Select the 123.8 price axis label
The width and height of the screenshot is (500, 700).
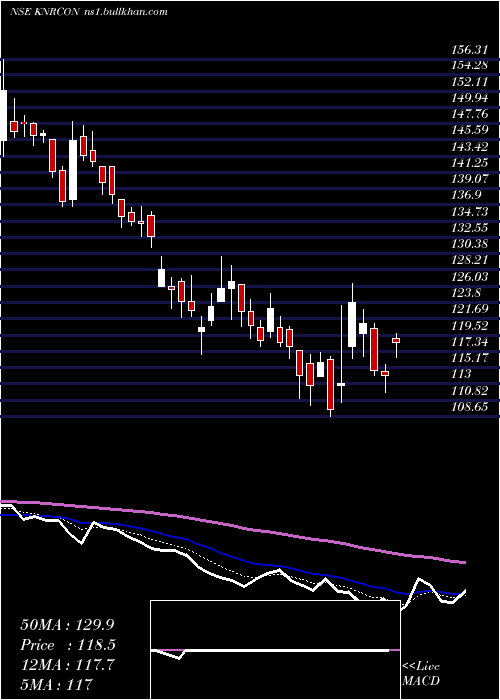tap(466, 293)
